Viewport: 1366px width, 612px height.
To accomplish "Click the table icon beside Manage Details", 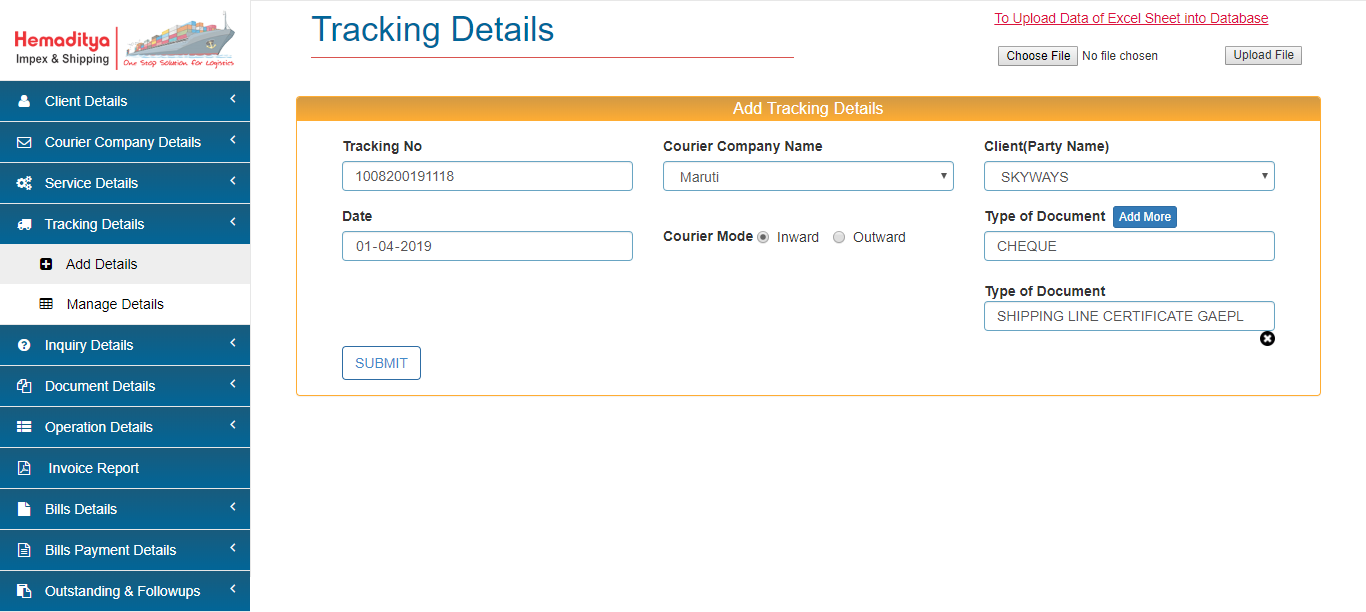I will pyautogui.click(x=46, y=304).
